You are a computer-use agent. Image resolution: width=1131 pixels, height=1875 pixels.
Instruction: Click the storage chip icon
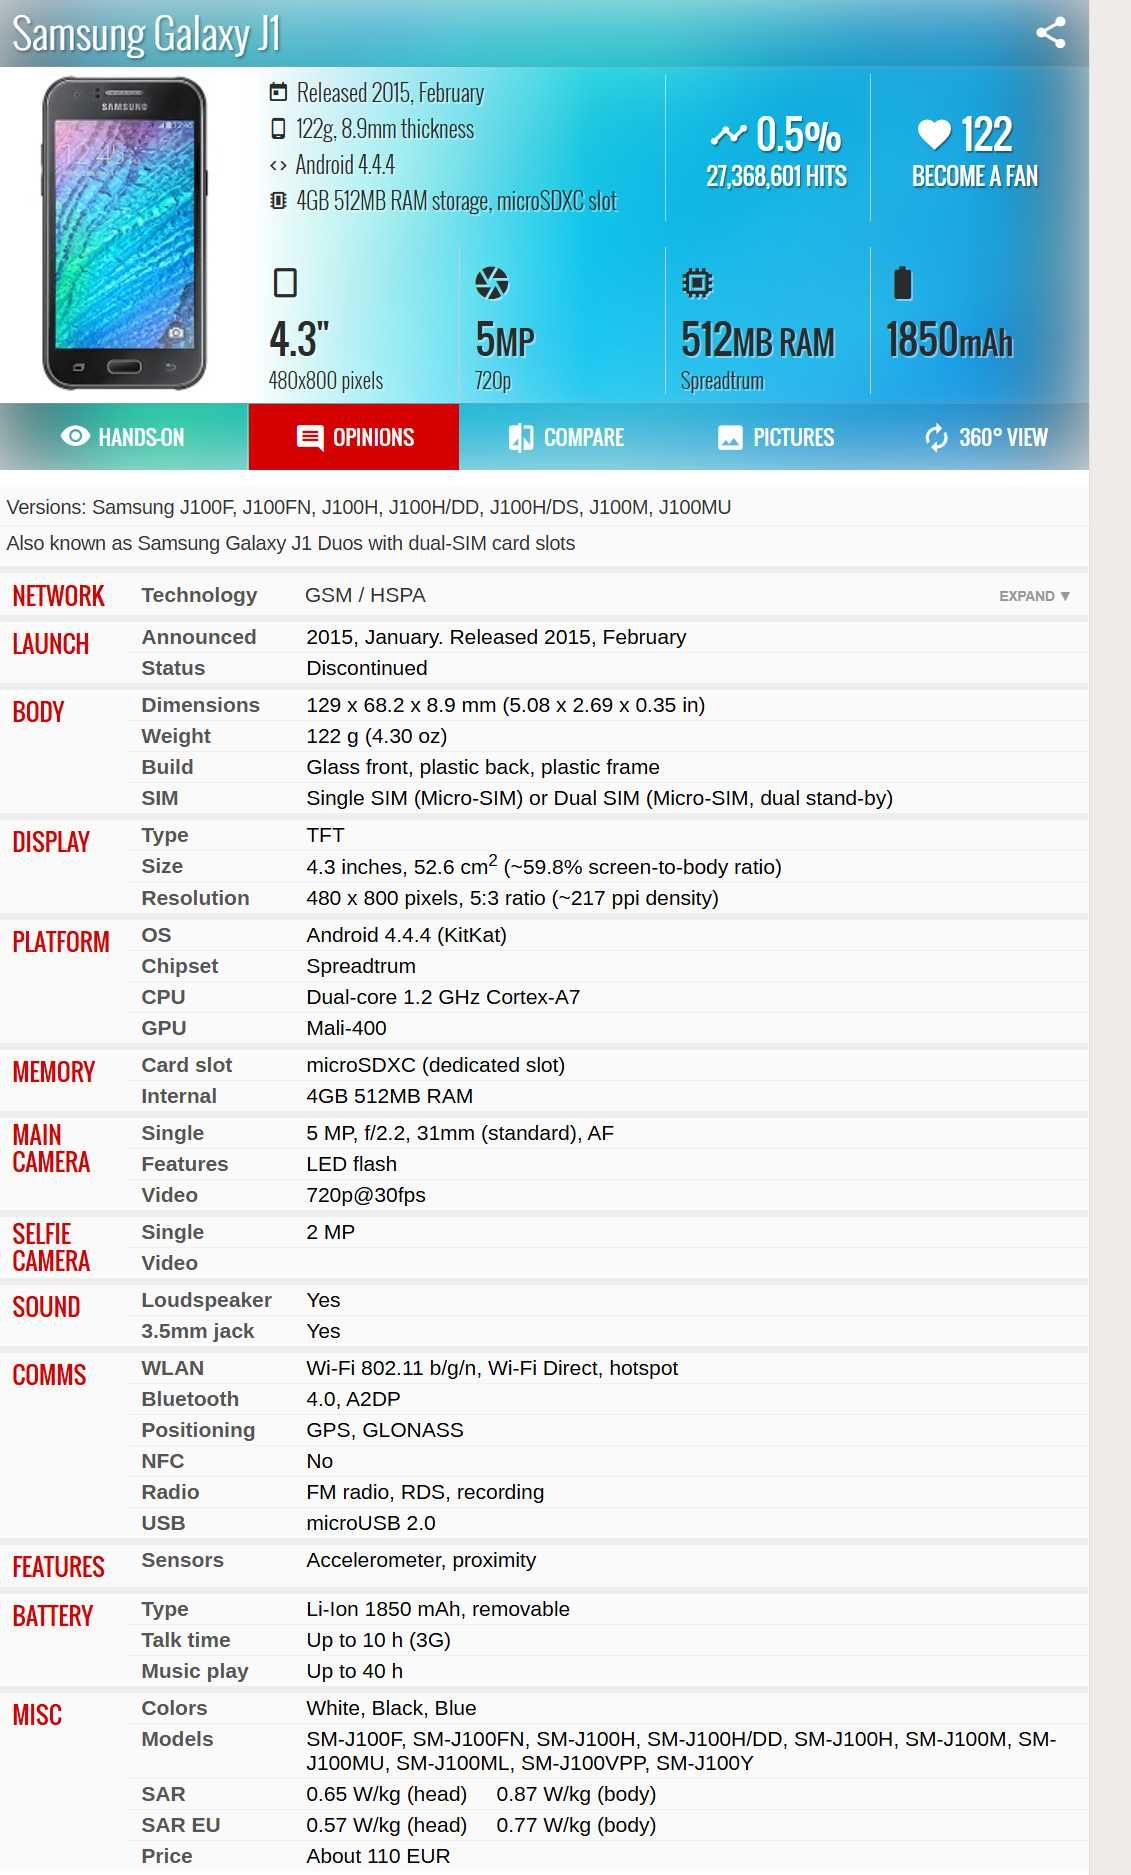pyautogui.click(x=278, y=201)
